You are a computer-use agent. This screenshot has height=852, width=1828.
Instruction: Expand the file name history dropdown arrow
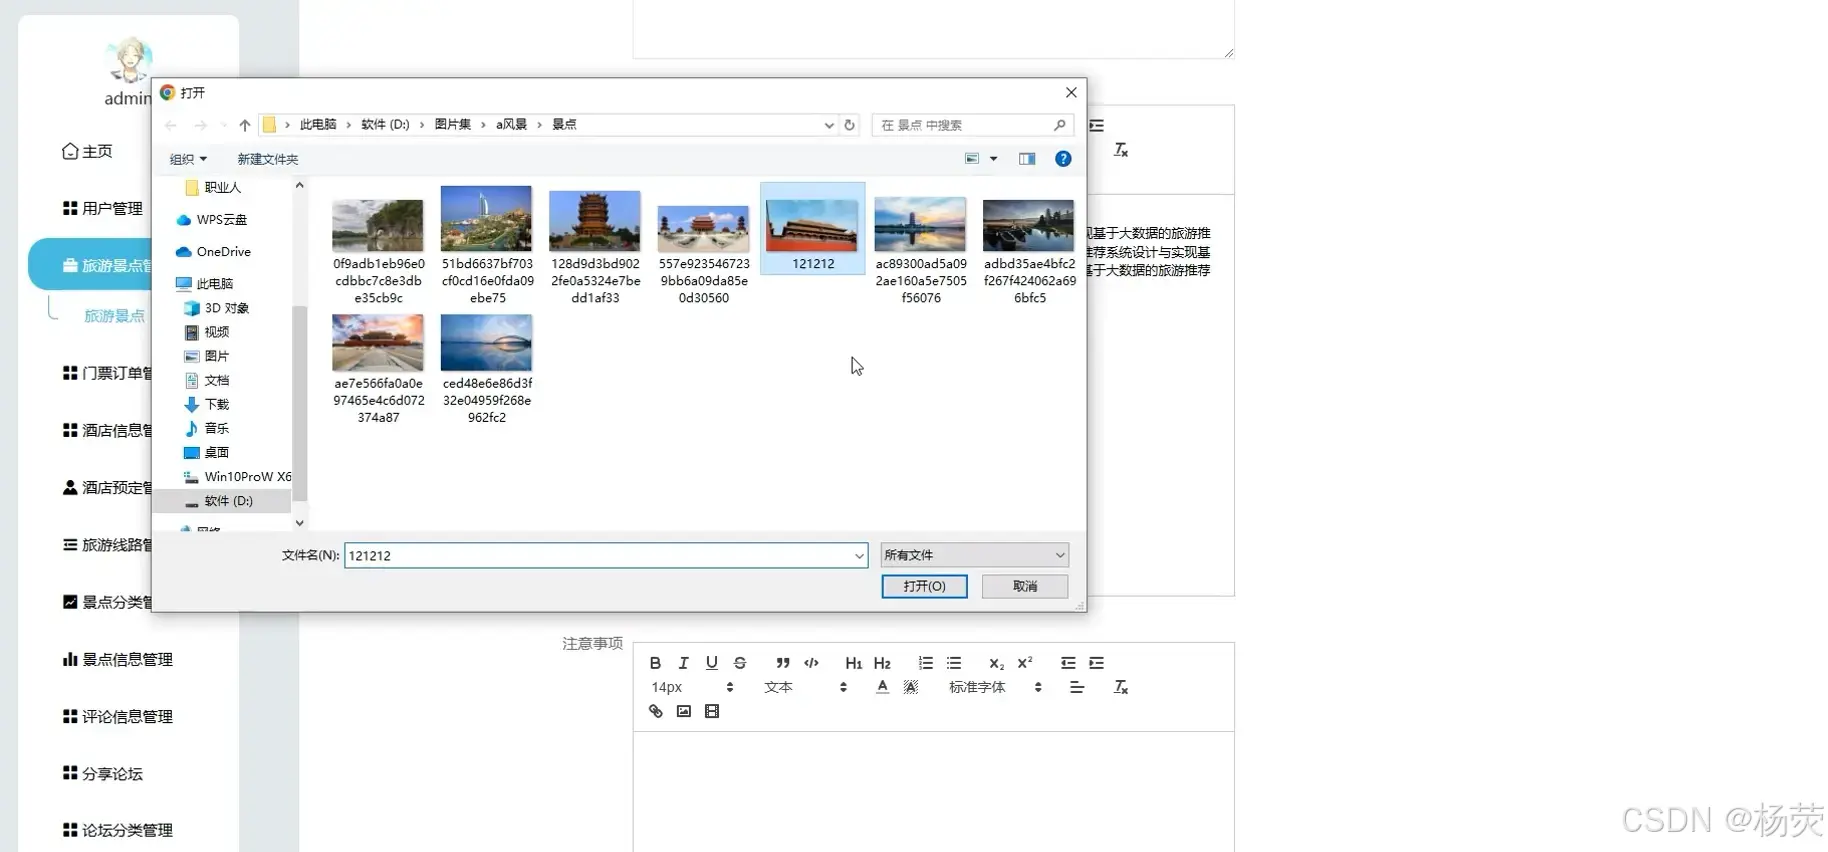859,555
